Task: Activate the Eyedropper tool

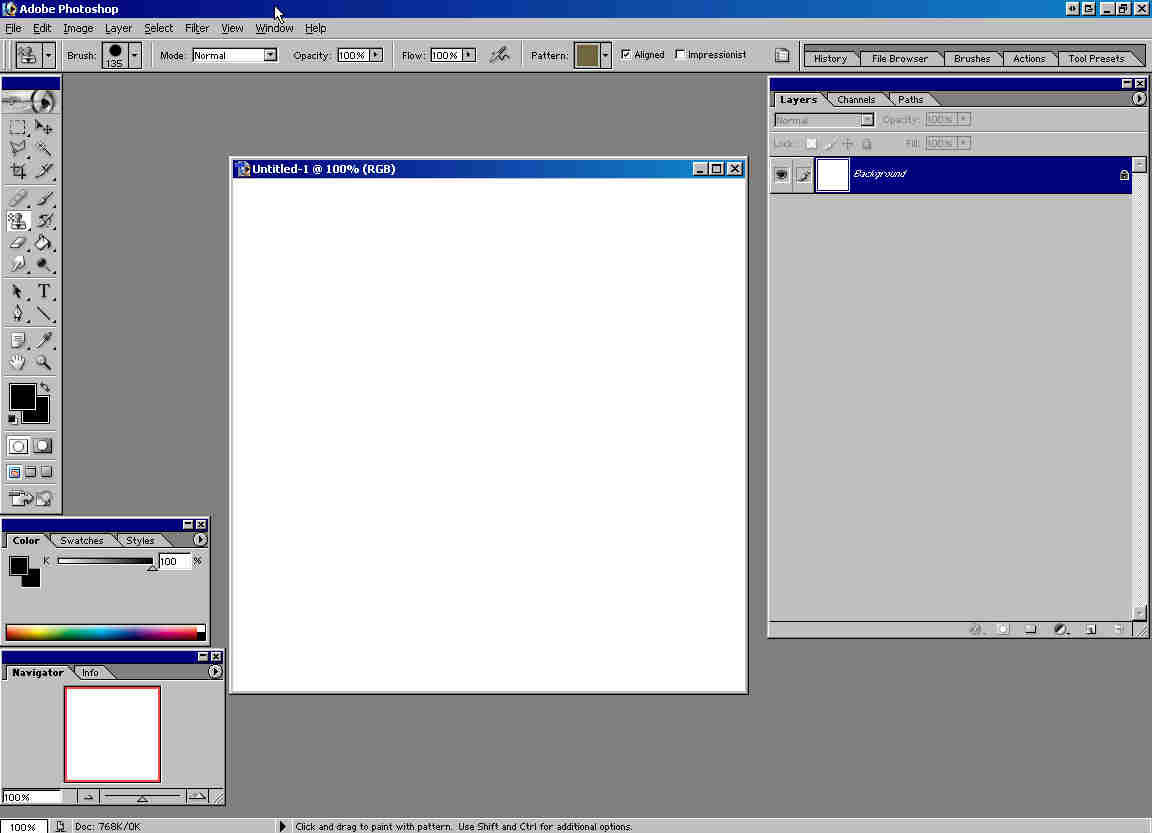Action: pyautogui.click(x=44, y=341)
